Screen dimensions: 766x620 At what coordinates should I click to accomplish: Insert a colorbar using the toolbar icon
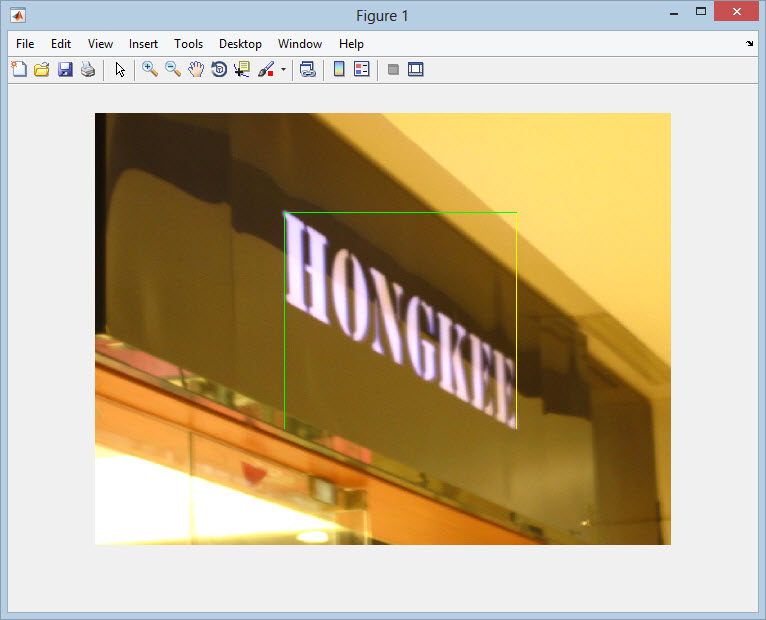tap(339, 69)
